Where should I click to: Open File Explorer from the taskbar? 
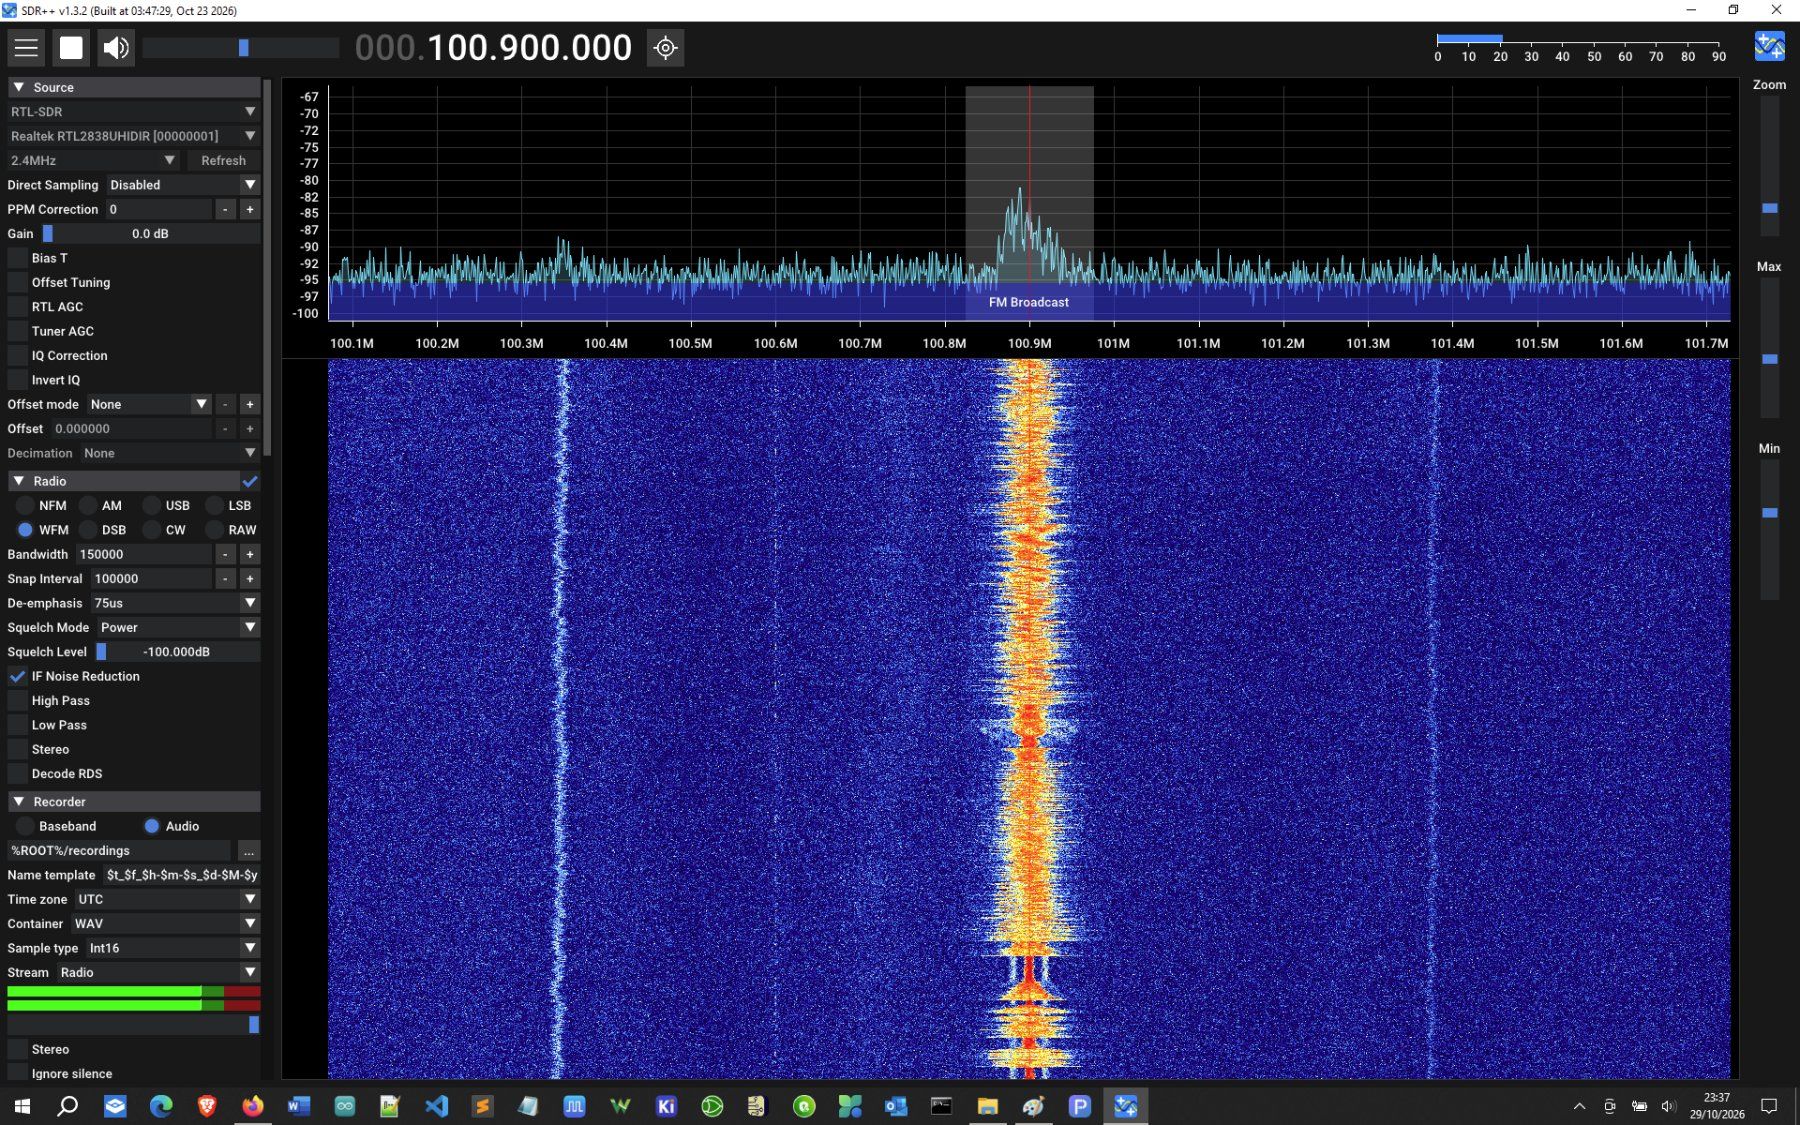click(x=988, y=1106)
